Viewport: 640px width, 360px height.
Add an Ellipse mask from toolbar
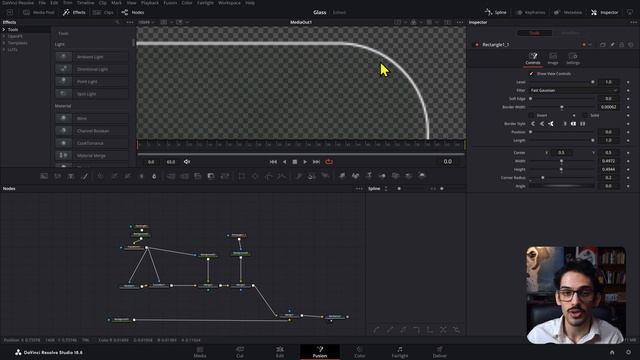coord(255,176)
